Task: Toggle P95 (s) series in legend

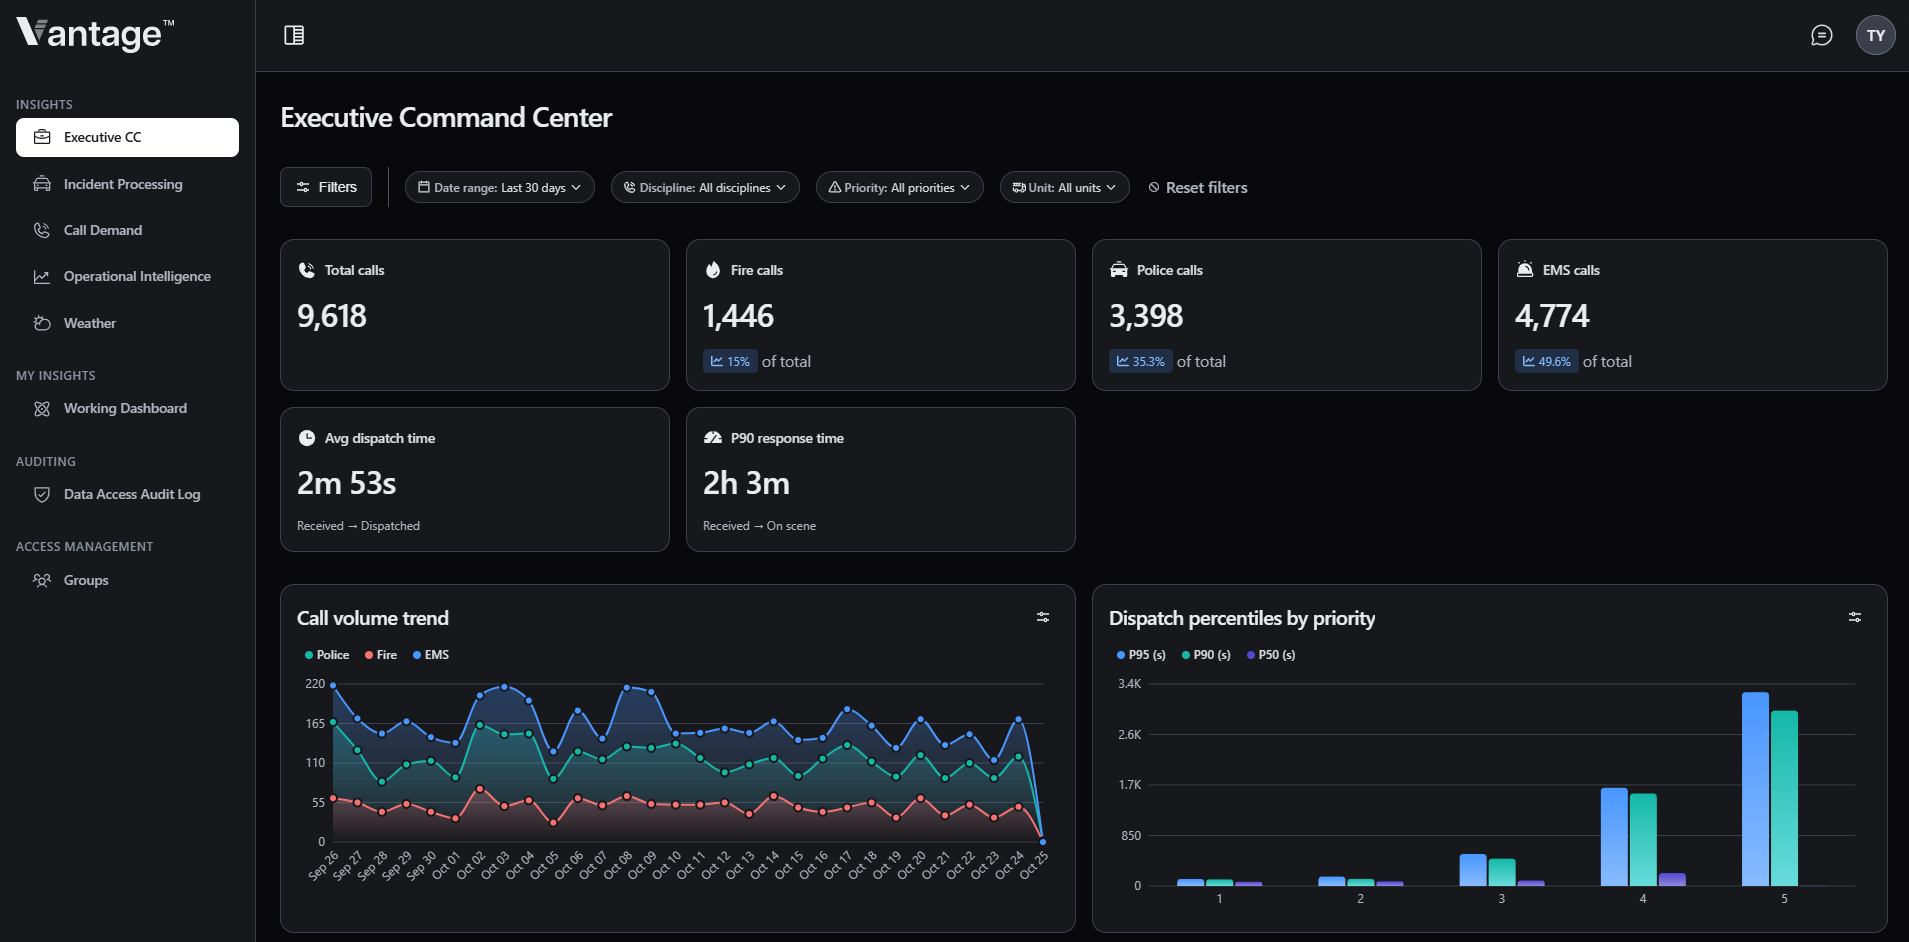Action: (x=1141, y=655)
